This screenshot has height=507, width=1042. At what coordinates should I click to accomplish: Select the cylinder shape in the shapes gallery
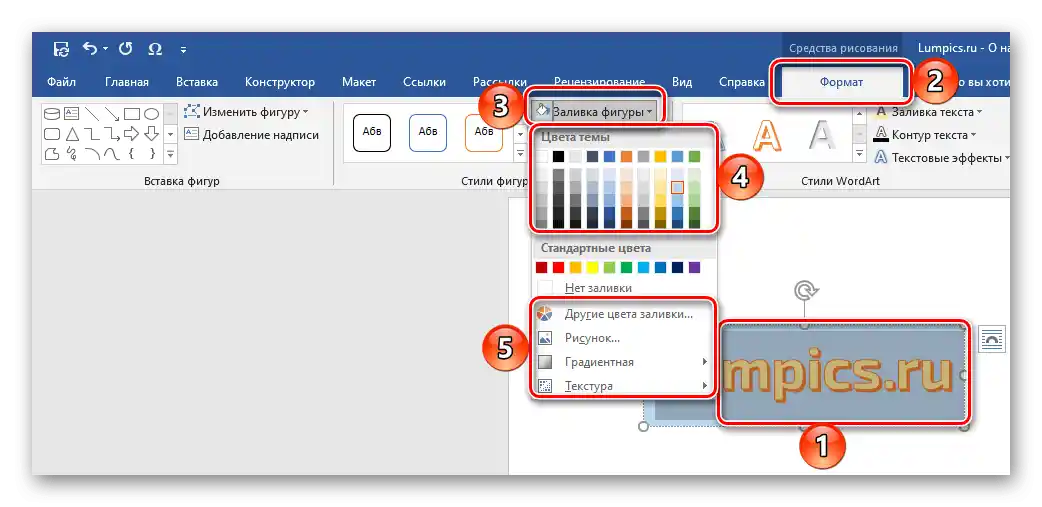(52, 114)
